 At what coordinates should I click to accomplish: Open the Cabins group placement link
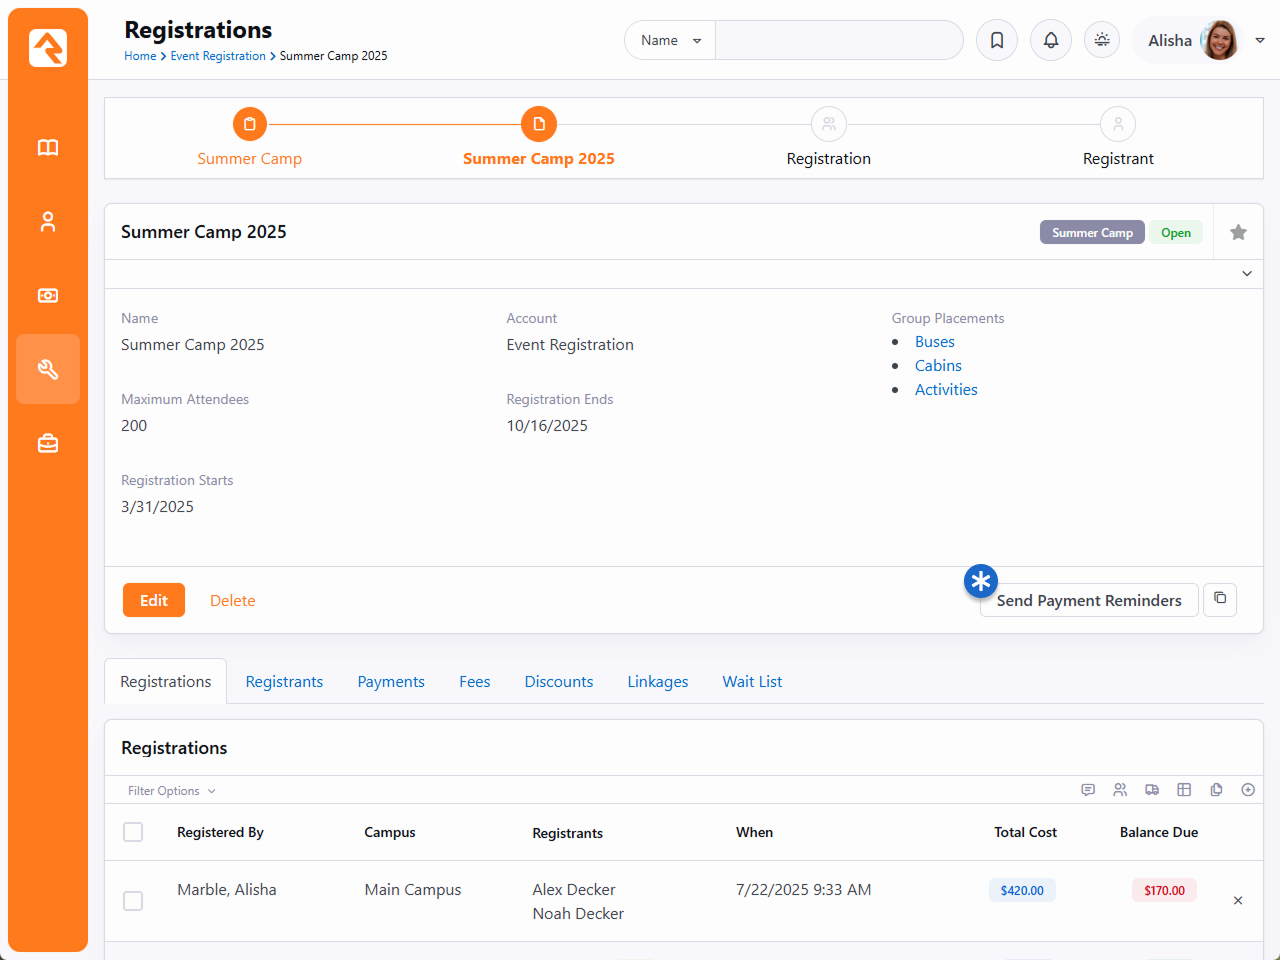(x=938, y=366)
